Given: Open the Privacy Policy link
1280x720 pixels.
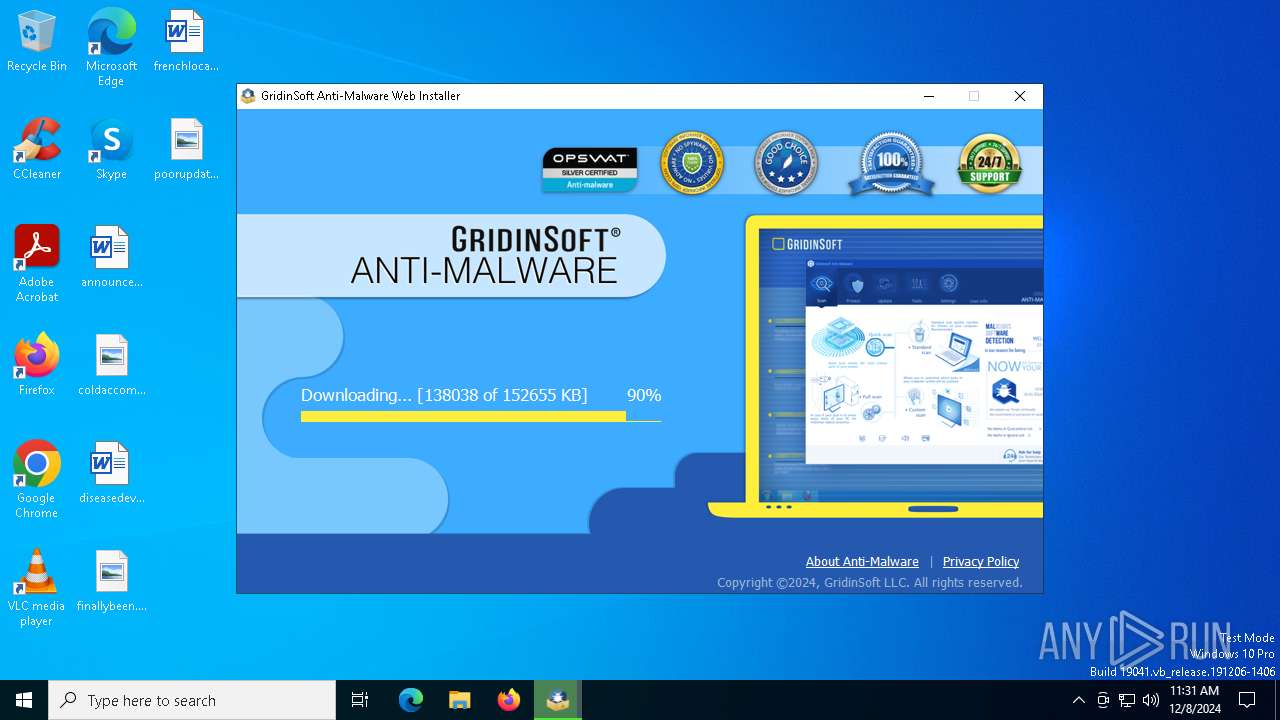Looking at the screenshot, I should click(981, 561).
